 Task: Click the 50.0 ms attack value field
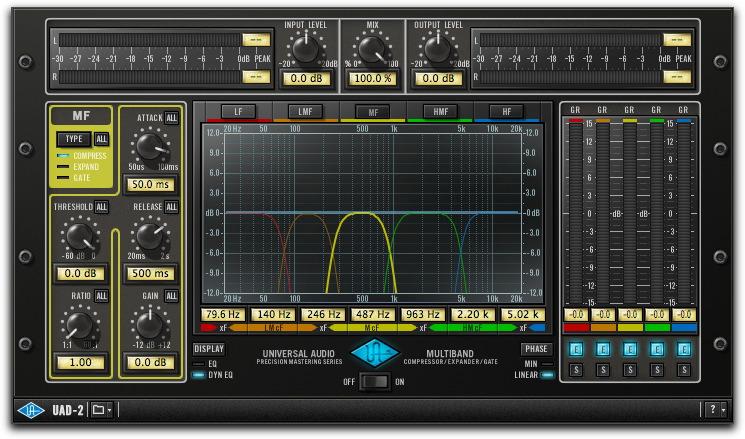150,184
